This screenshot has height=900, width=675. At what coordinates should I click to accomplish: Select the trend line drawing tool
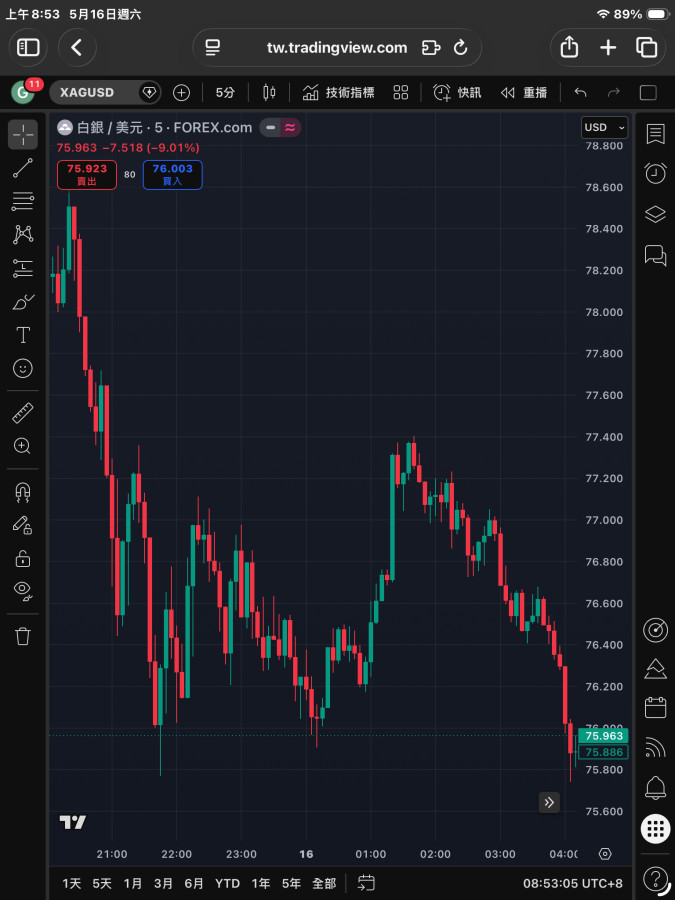(x=23, y=168)
